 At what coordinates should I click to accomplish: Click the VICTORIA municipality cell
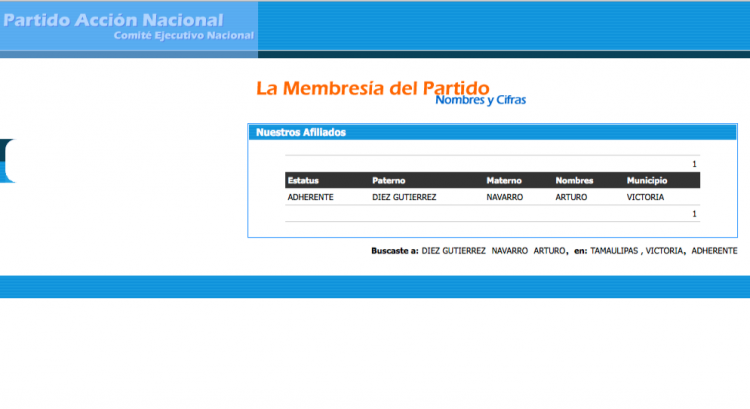[x=645, y=198]
